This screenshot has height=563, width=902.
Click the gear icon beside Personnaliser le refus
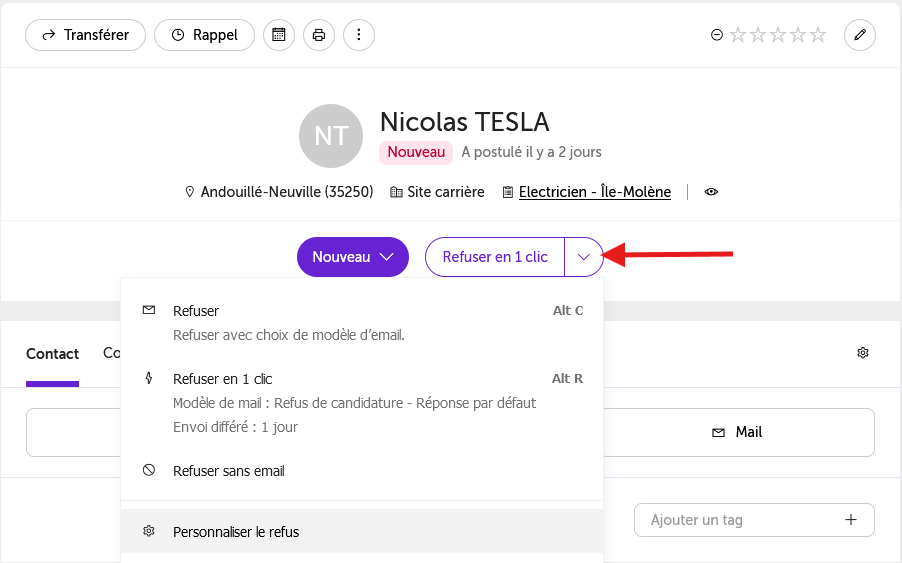point(149,531)
